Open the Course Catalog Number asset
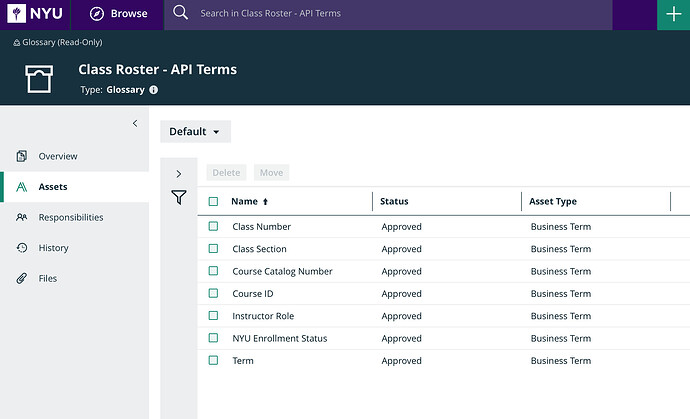Screen dimensions: 690x419 click(x=282, y=271)
